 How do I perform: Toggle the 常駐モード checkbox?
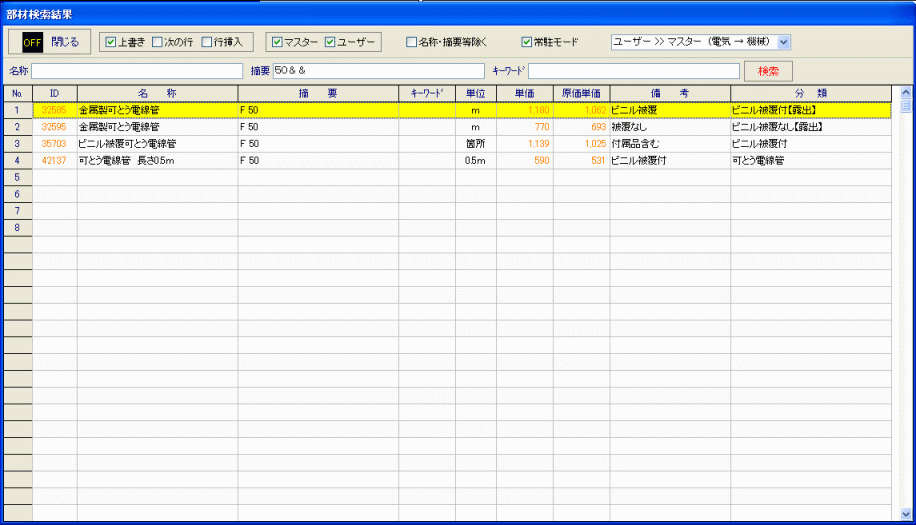526,42
